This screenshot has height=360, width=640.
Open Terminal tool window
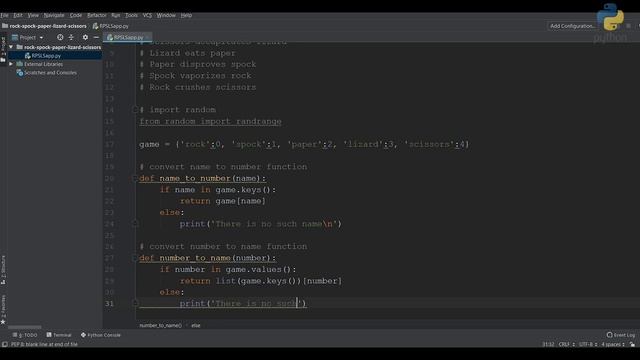coord(59,335)
